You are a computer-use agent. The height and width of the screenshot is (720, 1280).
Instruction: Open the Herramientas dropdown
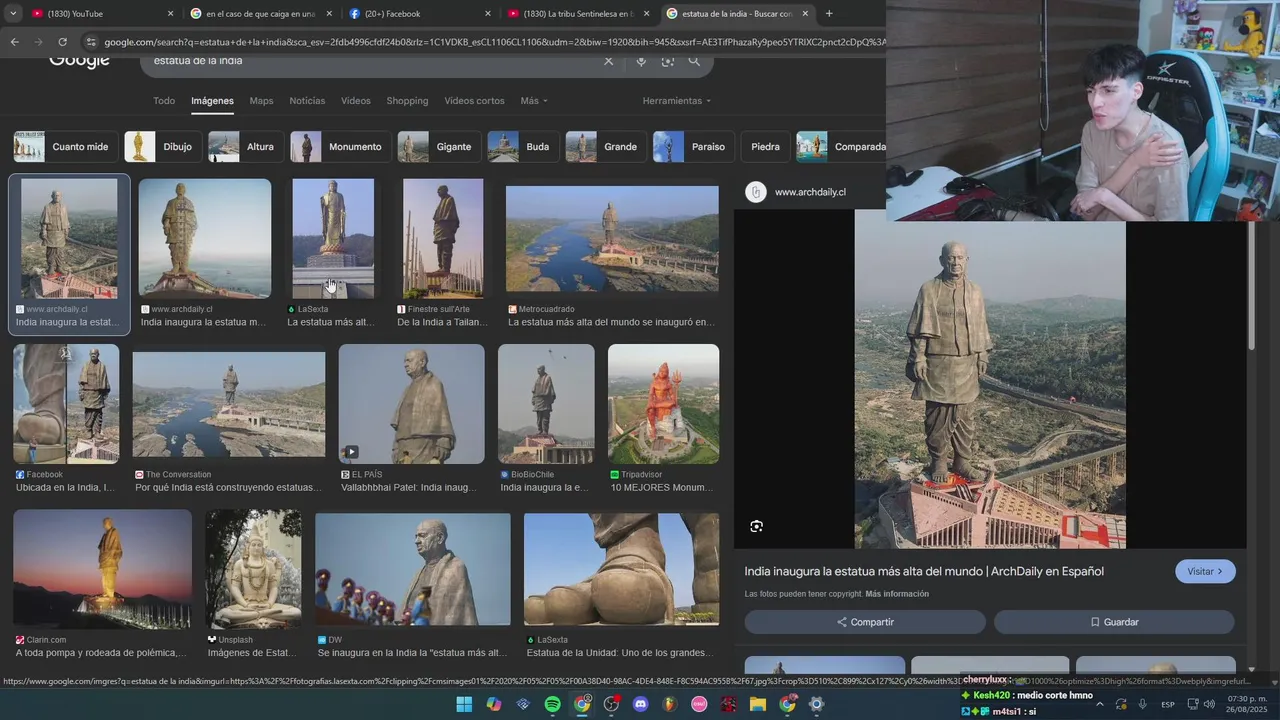(x=677, y=101)
